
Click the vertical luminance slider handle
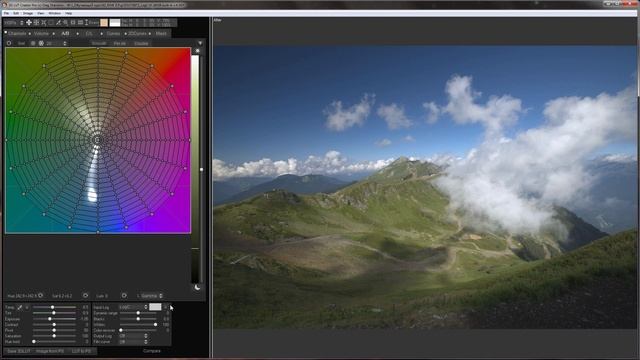(x=201, y=169)
